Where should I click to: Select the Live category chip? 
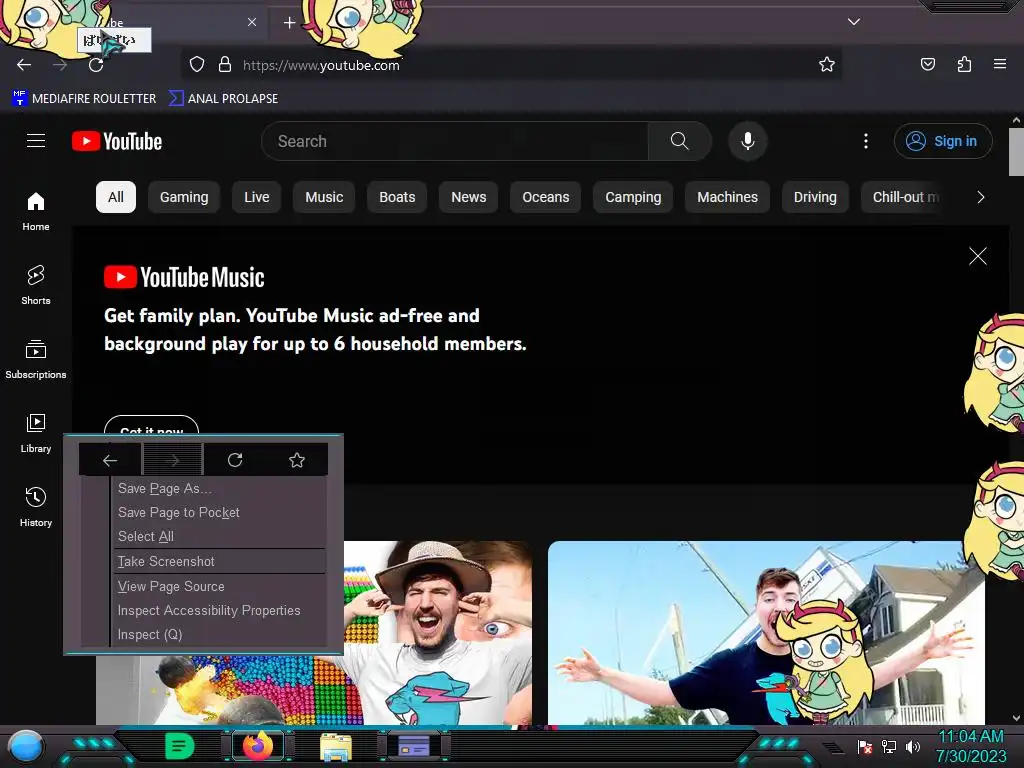point(257,197)
